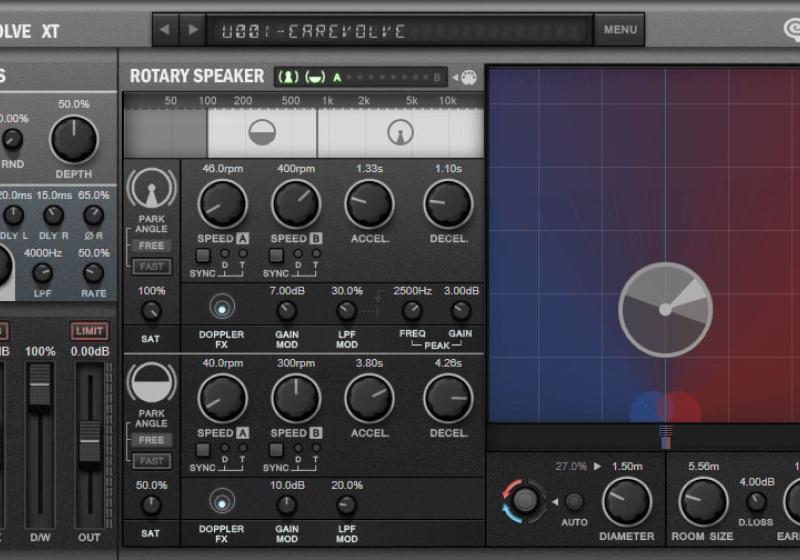Click the next preset arrow

tap(192, 30)
